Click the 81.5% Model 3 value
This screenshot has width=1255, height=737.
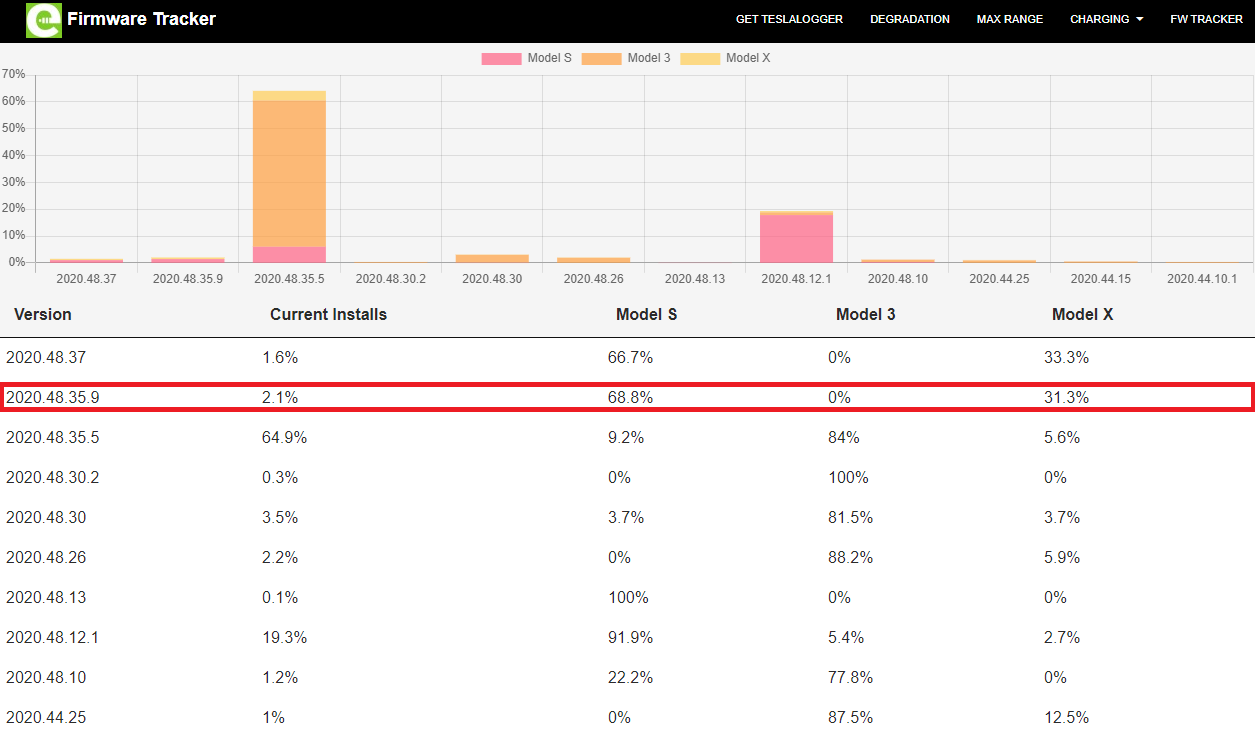850,517
